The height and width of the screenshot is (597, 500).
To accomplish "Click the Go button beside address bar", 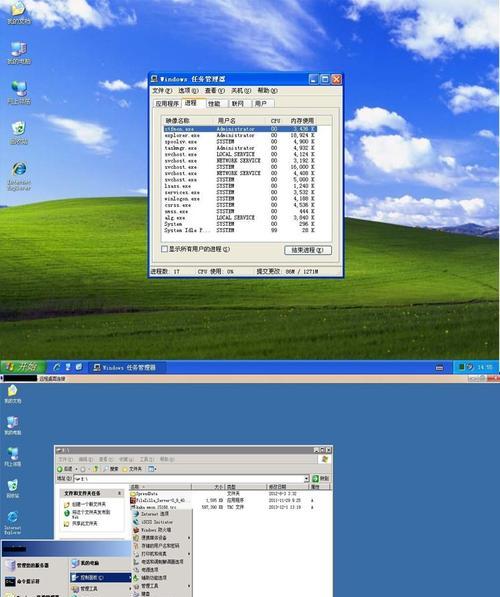I will (321, 479).
